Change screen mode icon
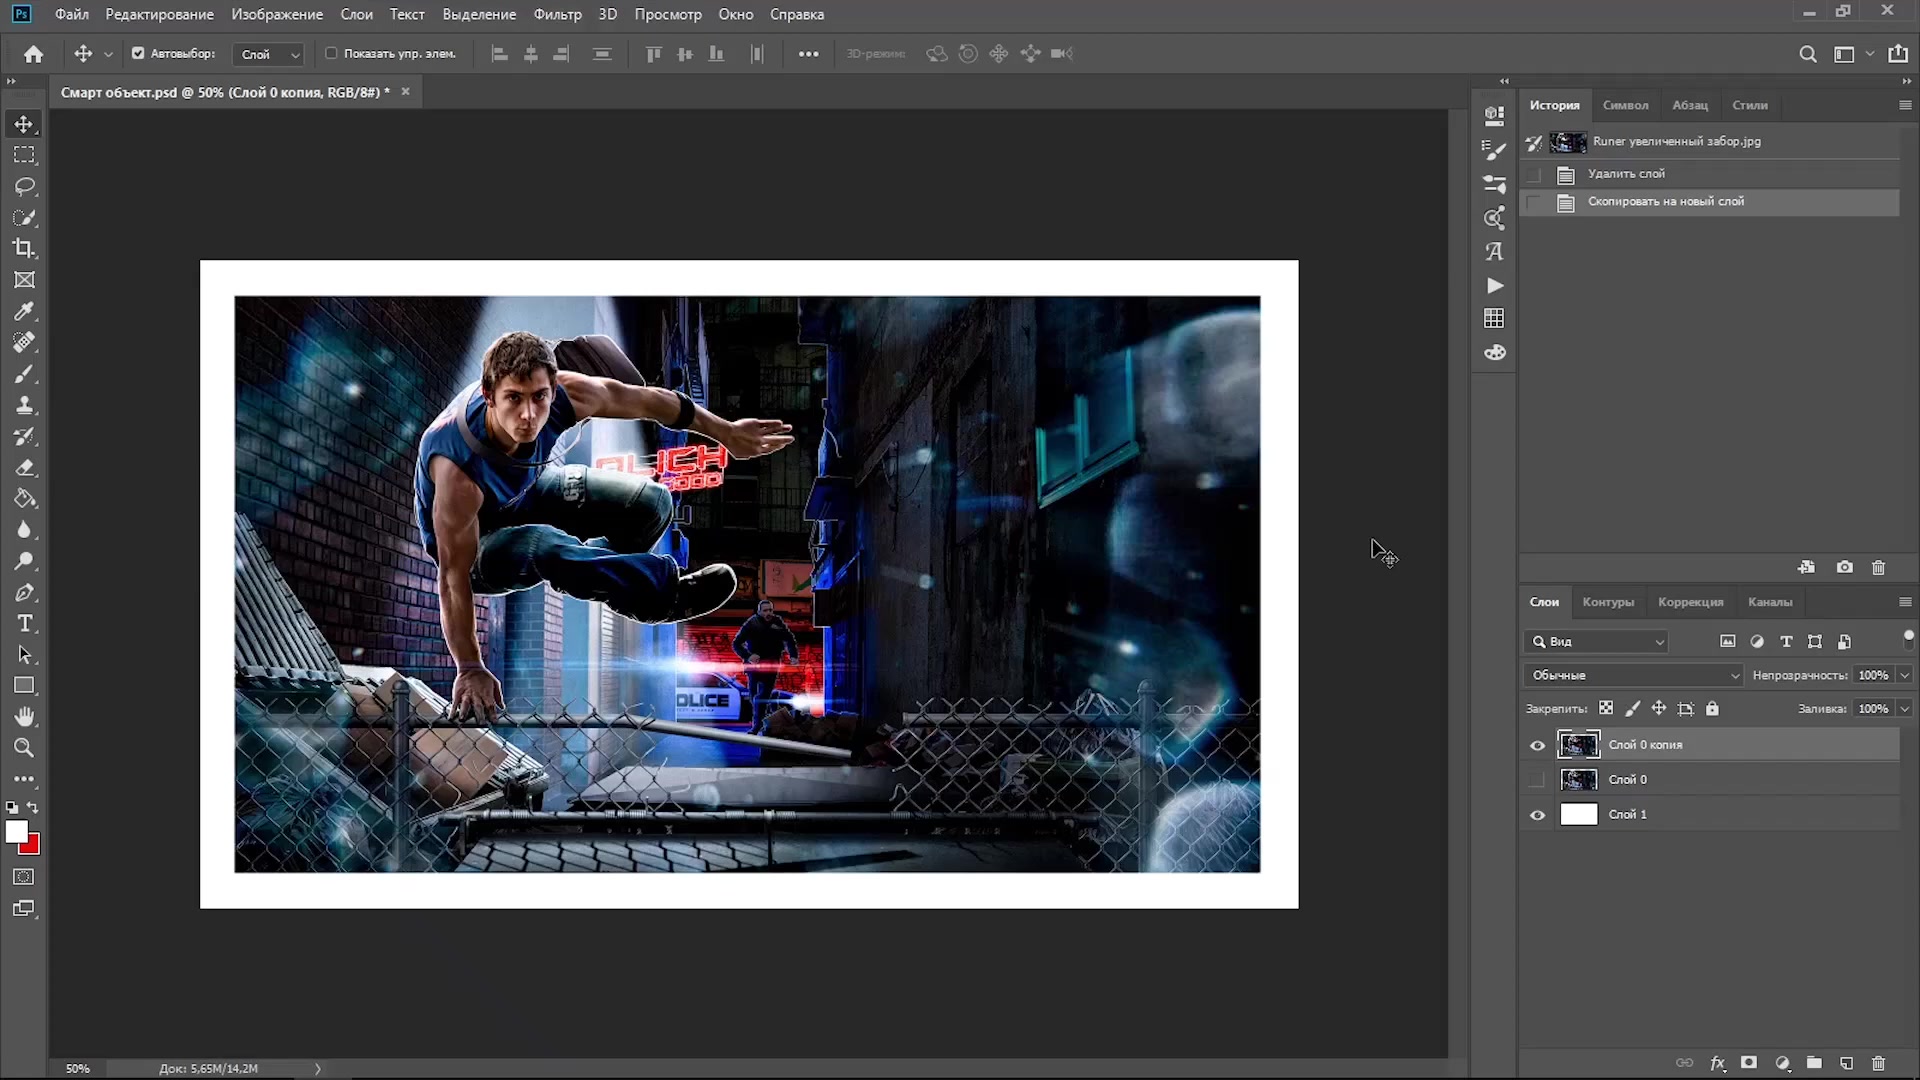The image size is (1920, 1080). click(24, 909)
